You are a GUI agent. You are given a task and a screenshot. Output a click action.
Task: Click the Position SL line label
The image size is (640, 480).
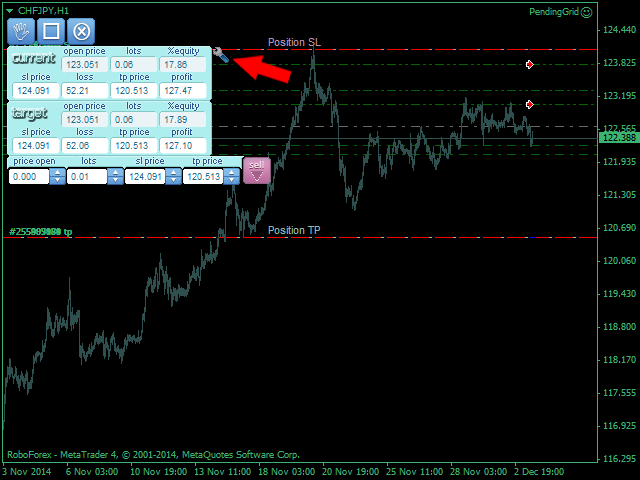point(294,42)
